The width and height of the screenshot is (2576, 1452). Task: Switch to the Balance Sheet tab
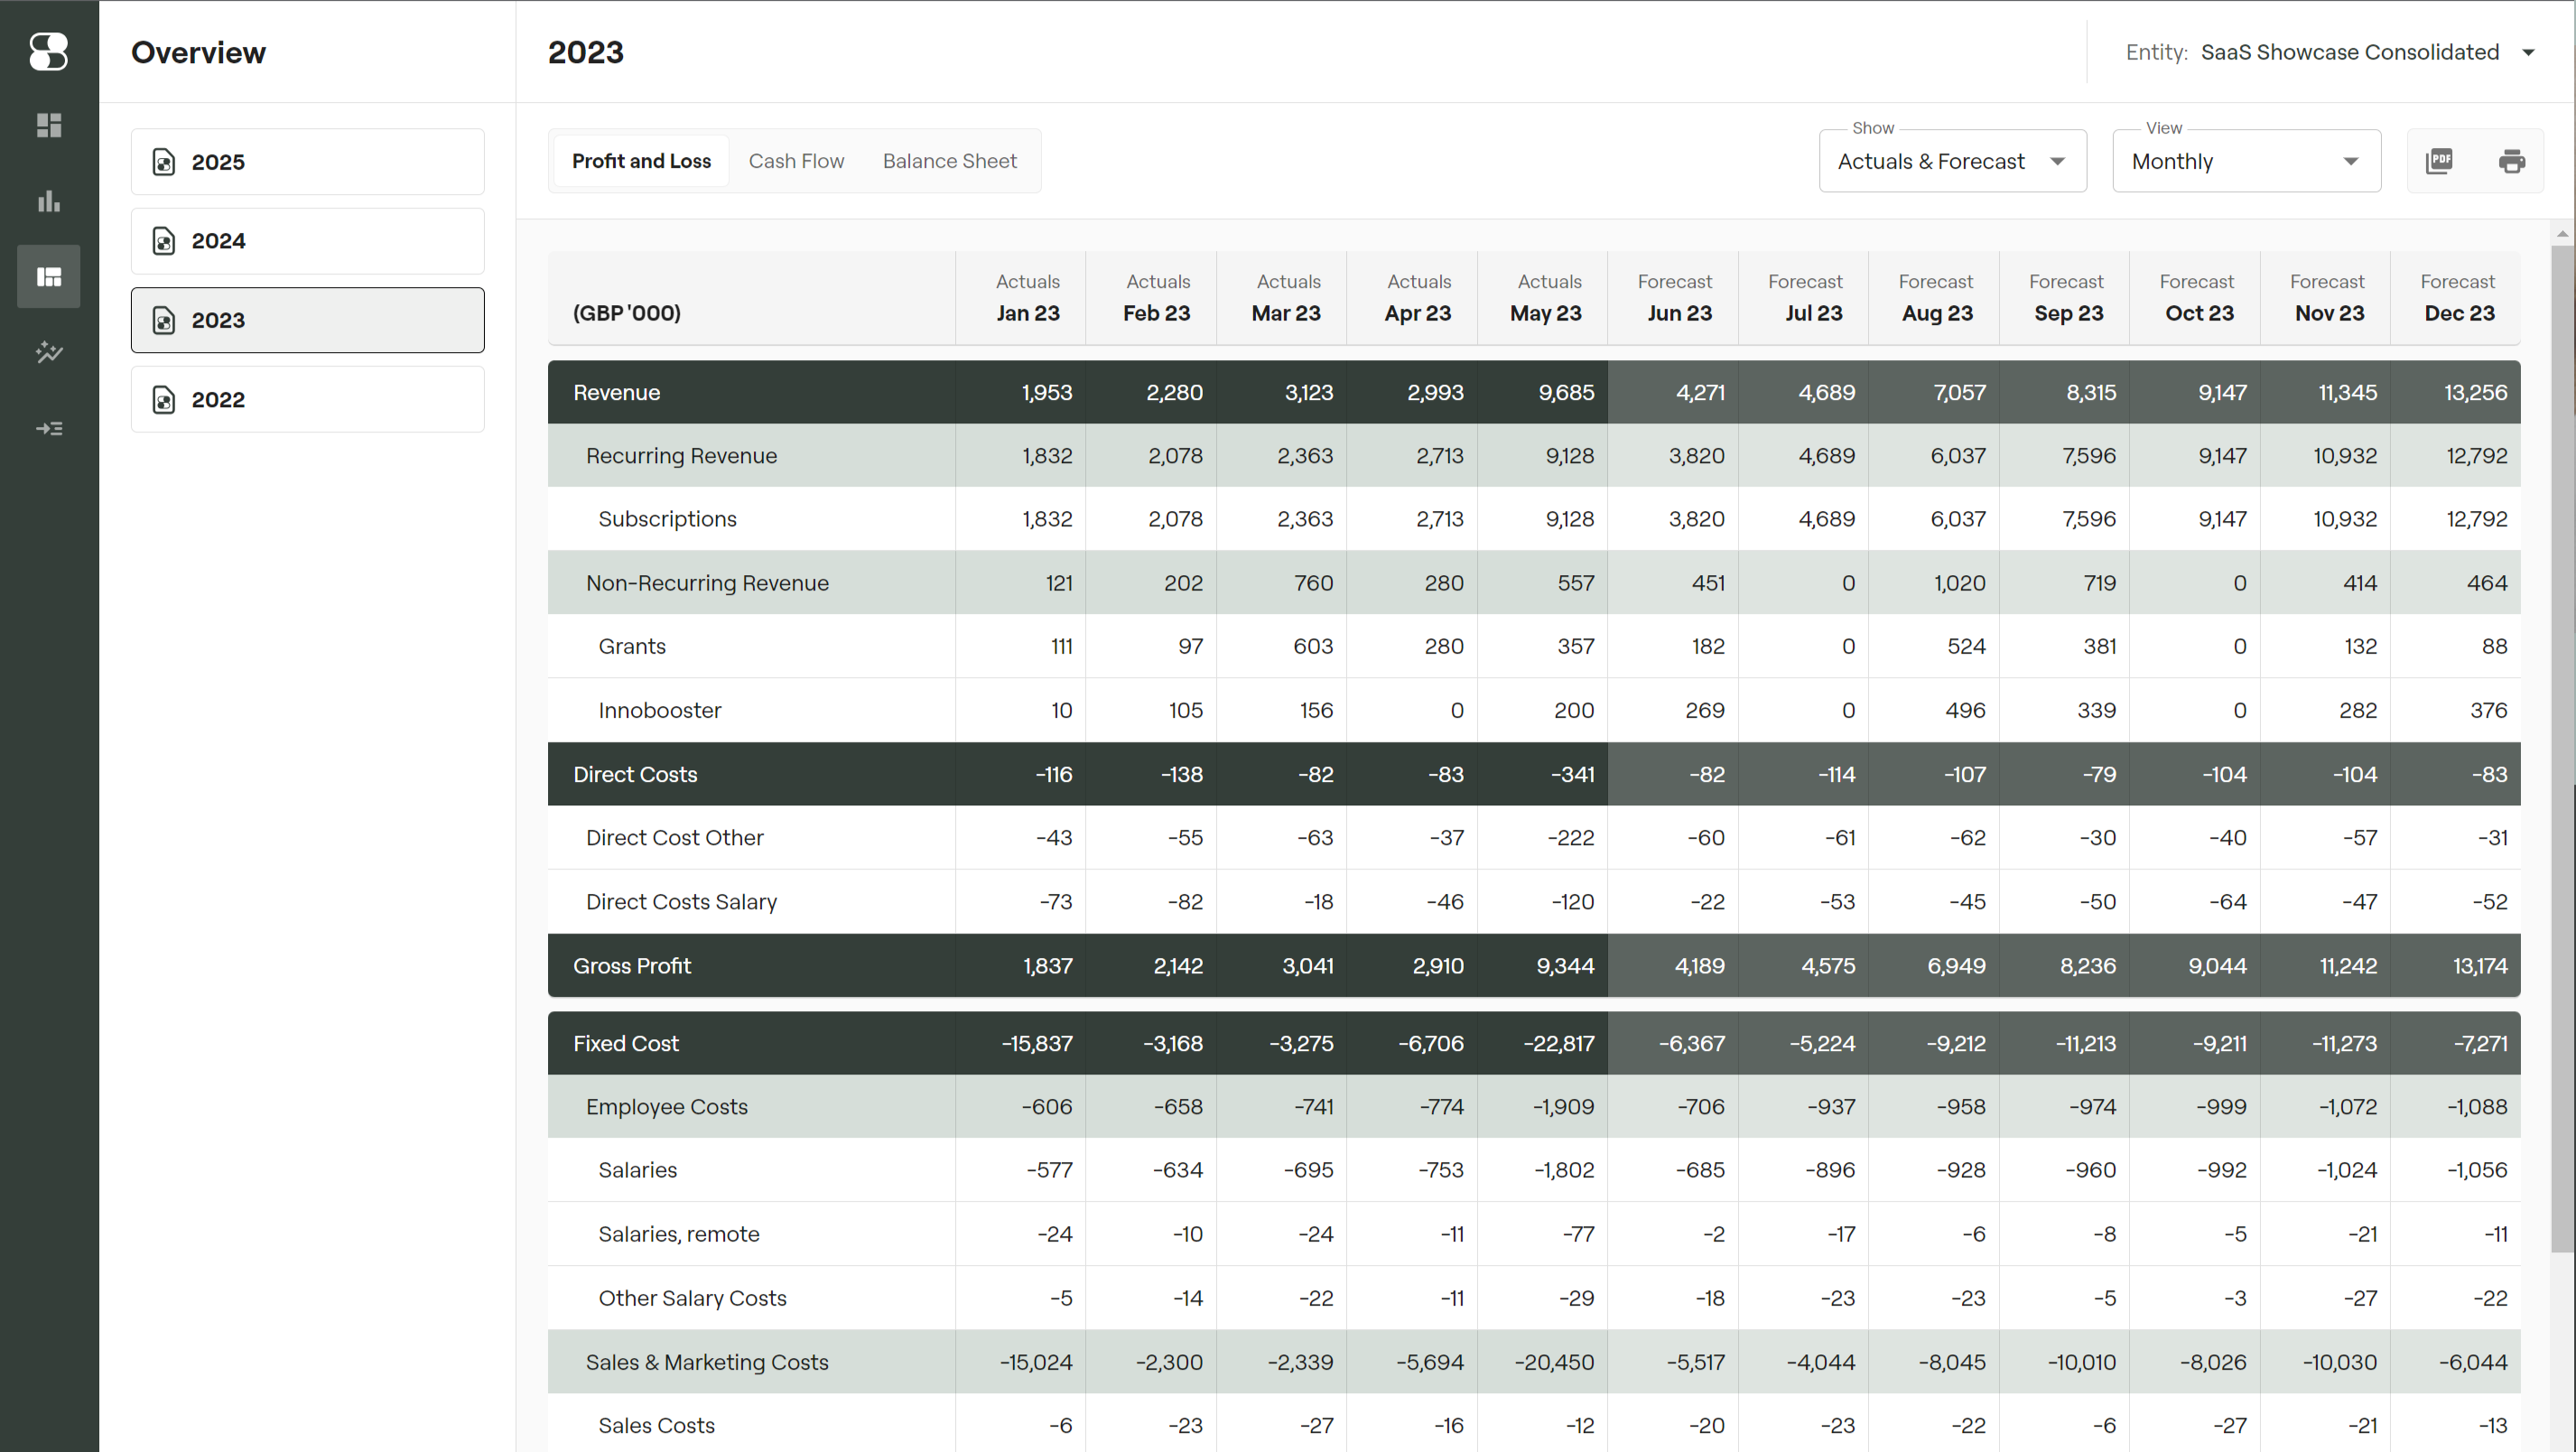click(949, 161)
